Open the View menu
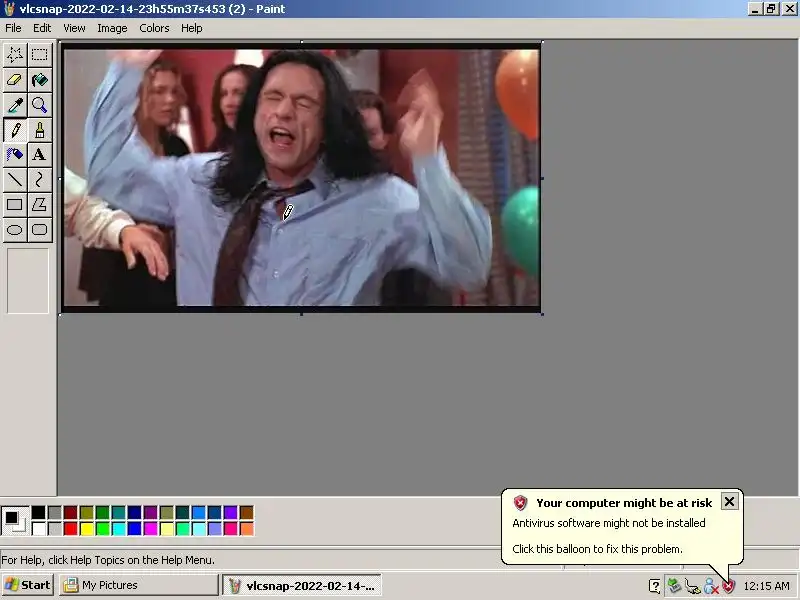 [x=74, y=28]
